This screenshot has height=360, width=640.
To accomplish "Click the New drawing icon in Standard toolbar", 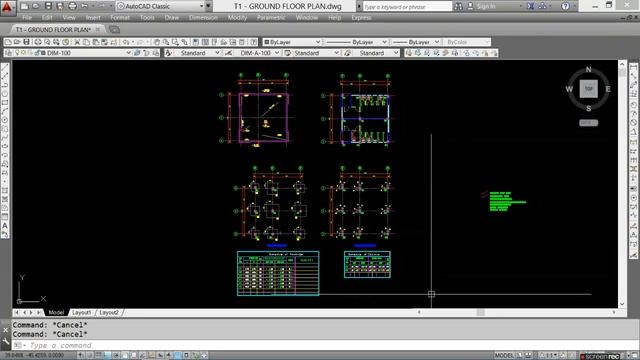I will point(8,42).
